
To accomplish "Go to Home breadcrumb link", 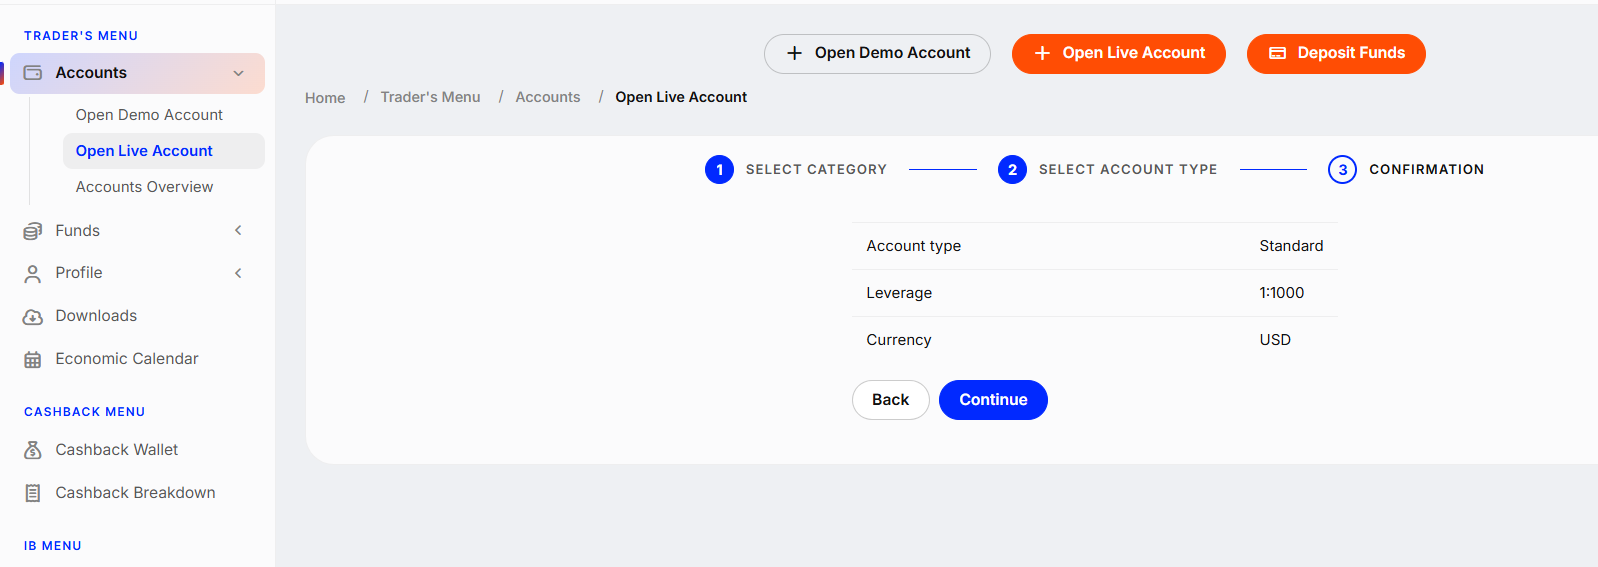I will (x=325, y=98).
